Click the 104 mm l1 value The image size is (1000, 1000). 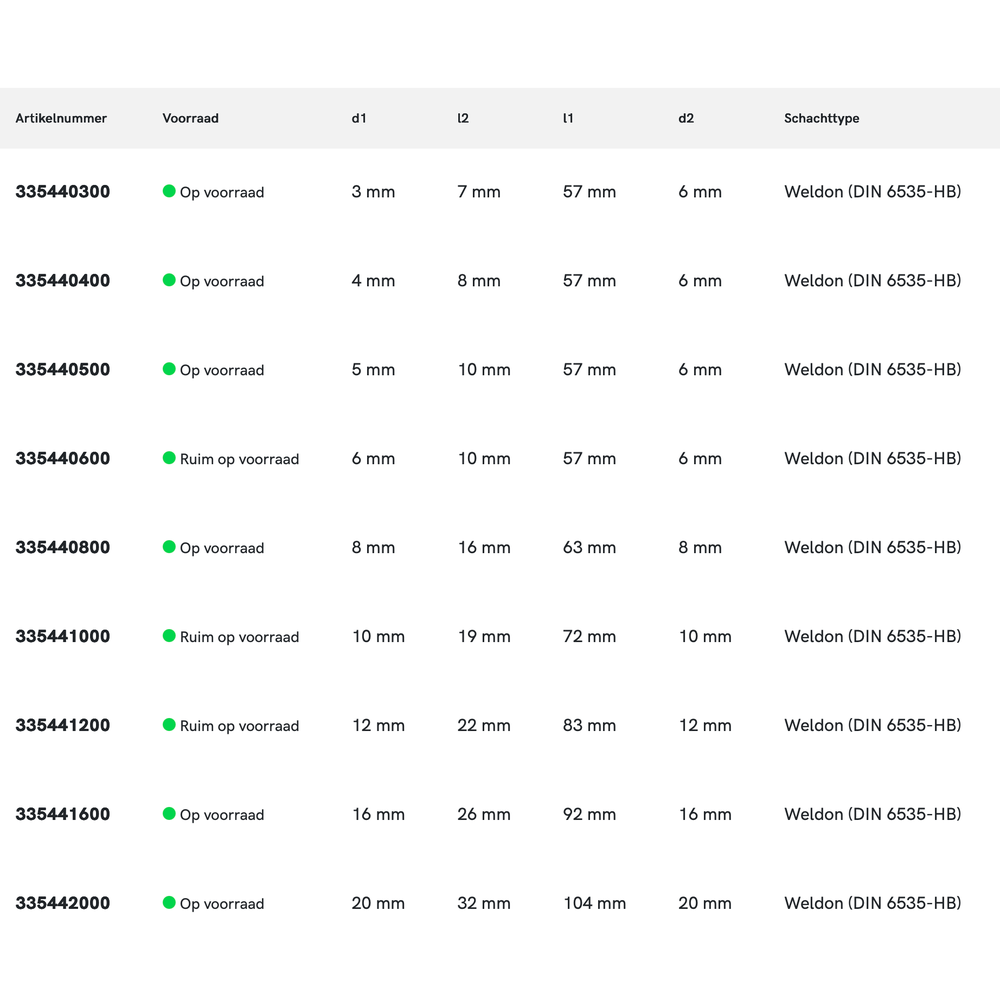coord(594,904)
